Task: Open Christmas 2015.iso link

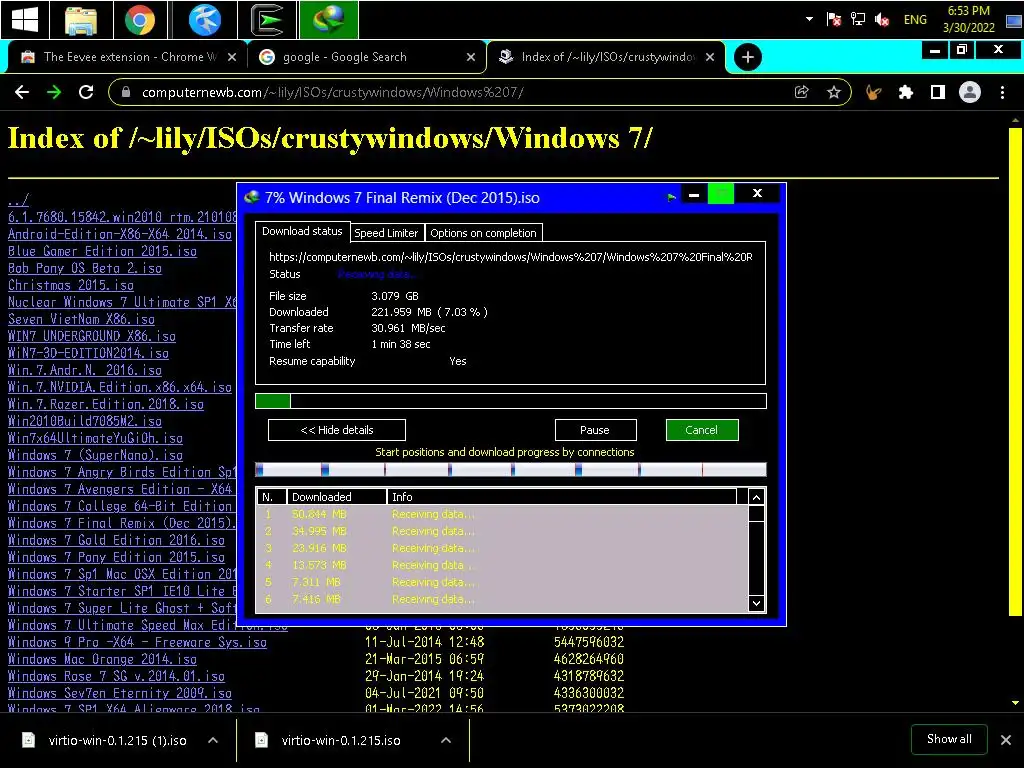Action: click(x=71, y=285)
